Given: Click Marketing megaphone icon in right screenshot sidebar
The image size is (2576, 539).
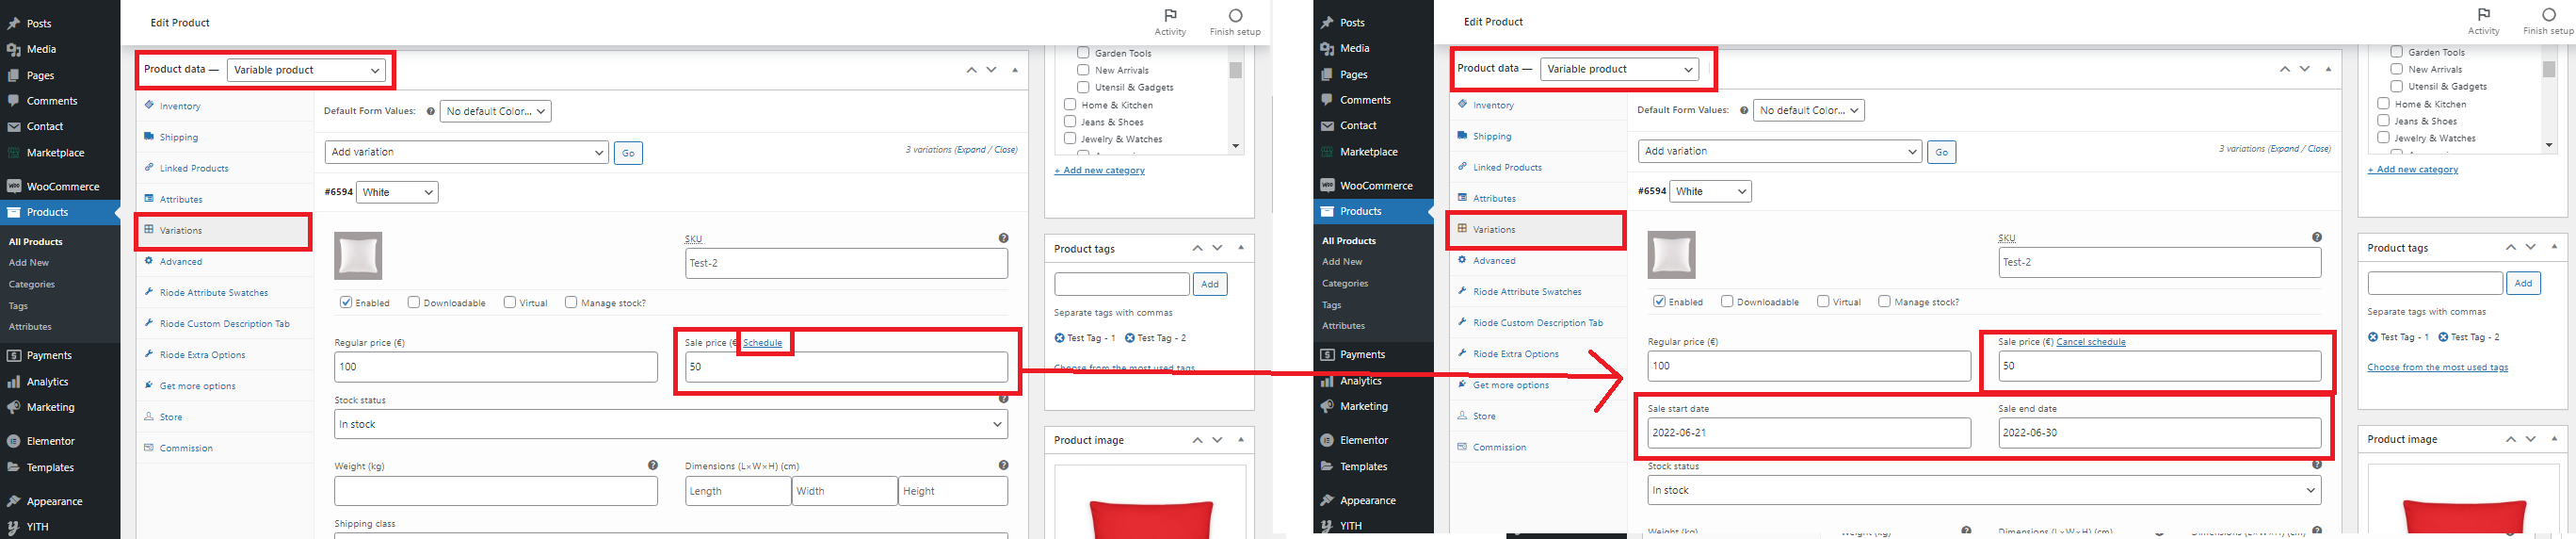Looking at the screenshot, I should coord(1327,406).
